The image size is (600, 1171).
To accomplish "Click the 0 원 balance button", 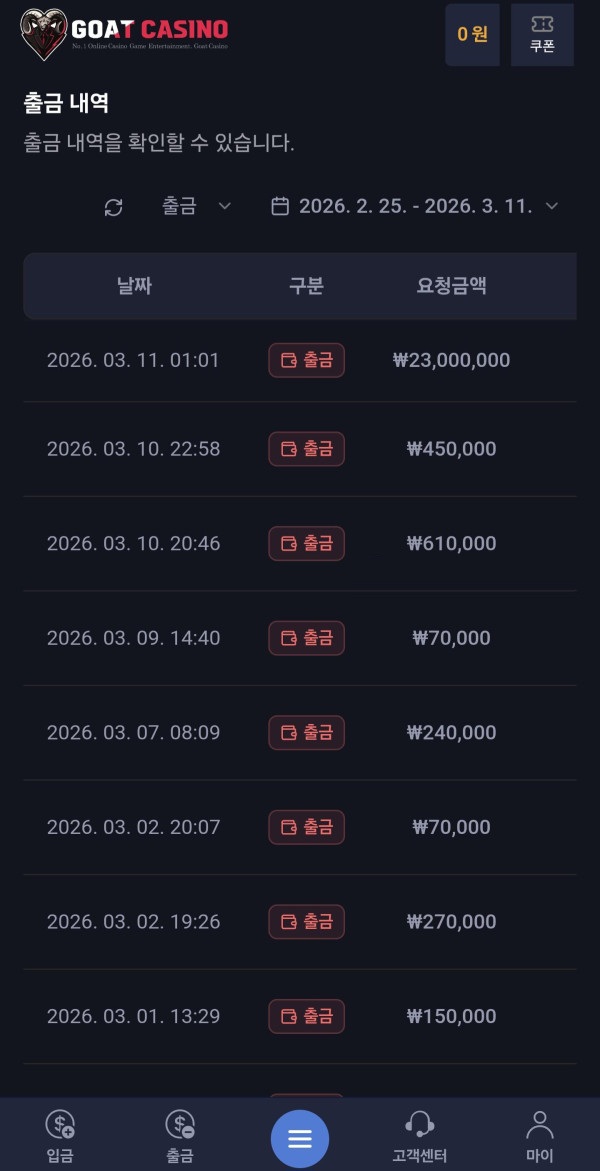I will pyautogui.click(x=472, y=34).
